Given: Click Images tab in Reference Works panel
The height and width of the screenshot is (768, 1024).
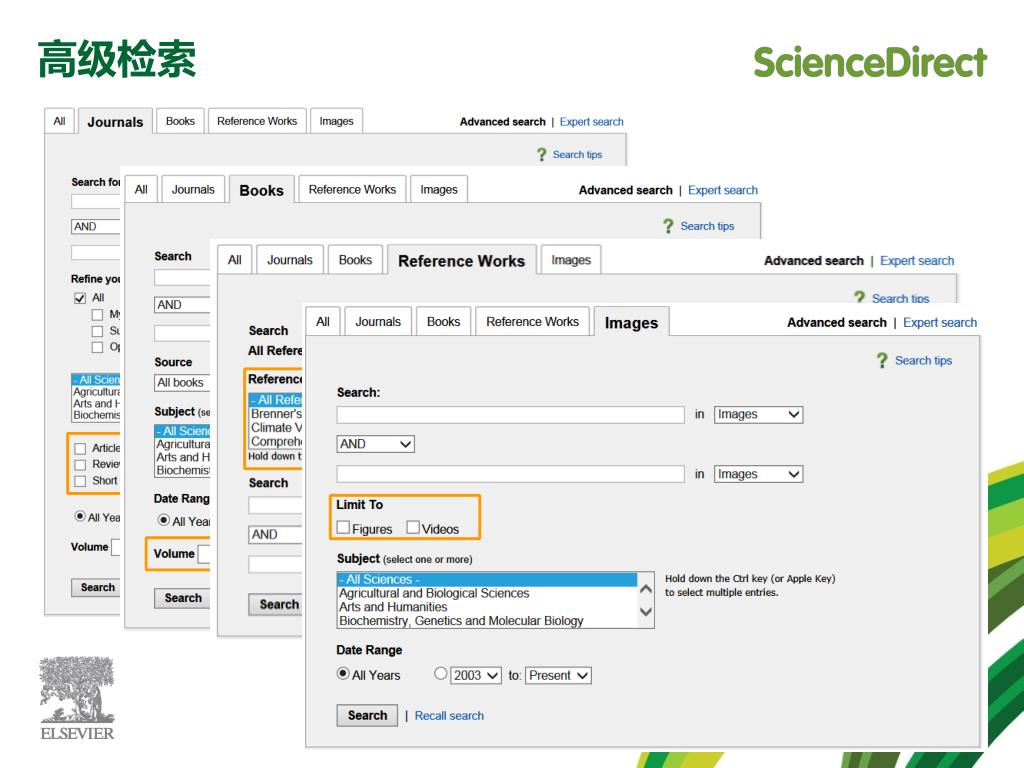Looking at the screenshot, I should point(571,260).
